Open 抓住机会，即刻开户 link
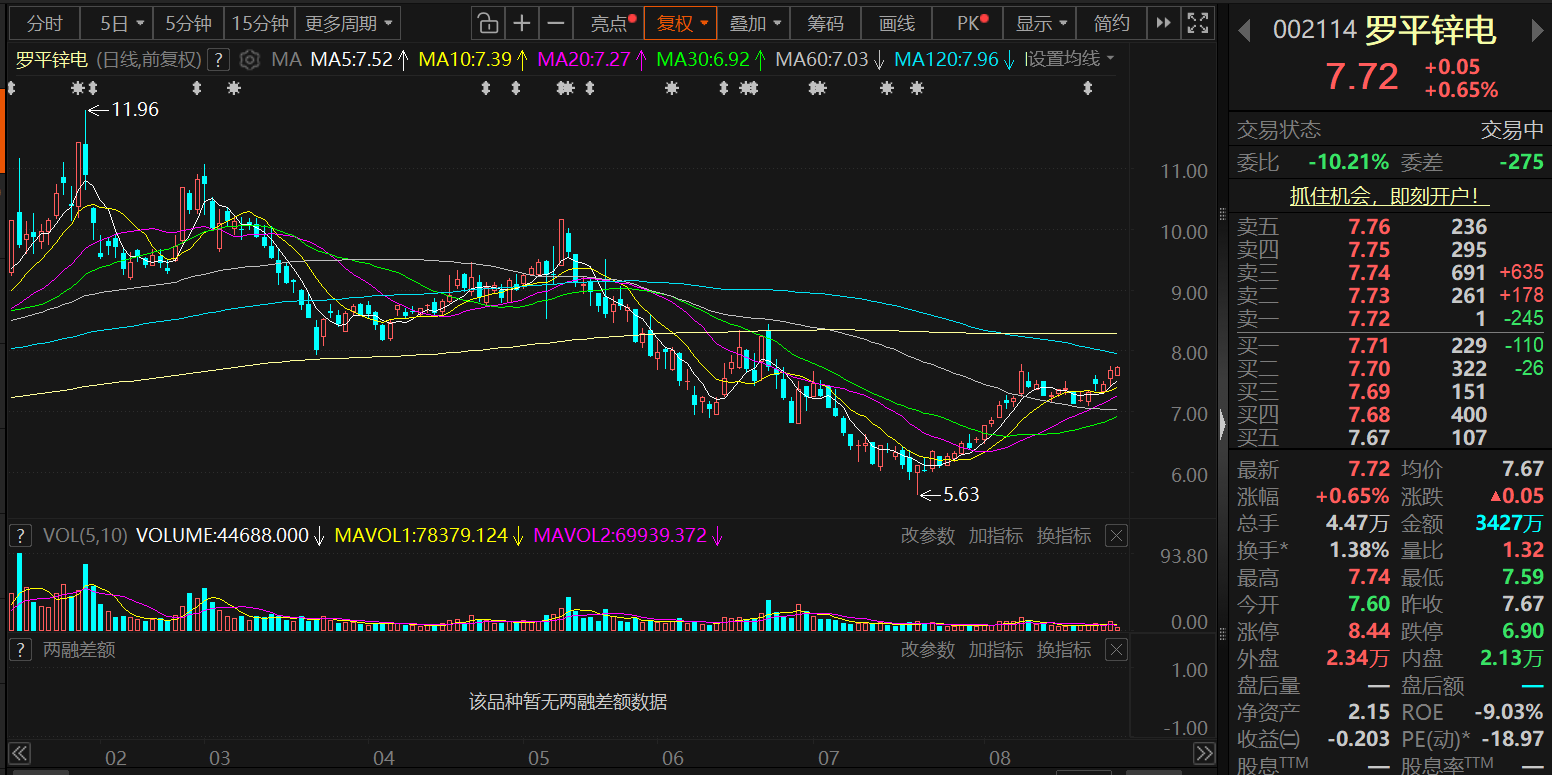 pyautogui.click(x=1390, y=197)
